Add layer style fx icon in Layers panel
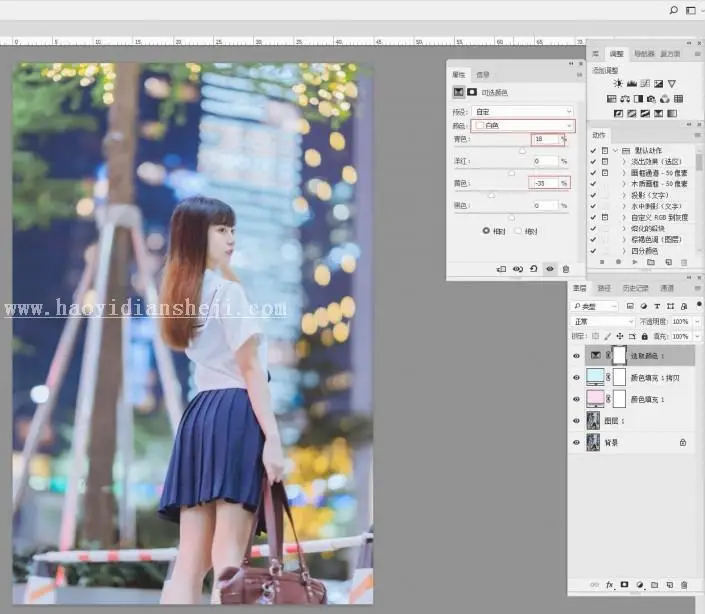The image size is (705, 614). [610, 584]
